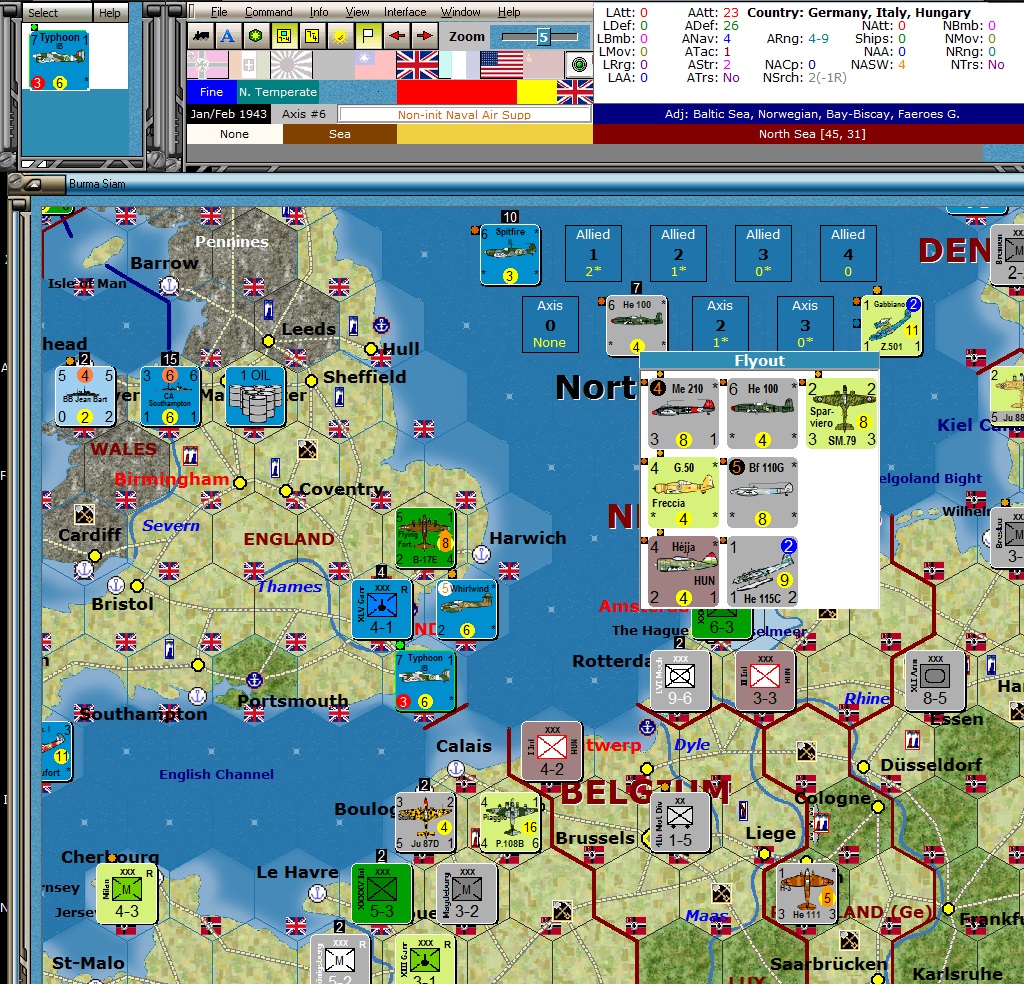Select the G.50 Freccia unit in the Flyout
This screenshot has width=1024, height=984.
[683, 492]
